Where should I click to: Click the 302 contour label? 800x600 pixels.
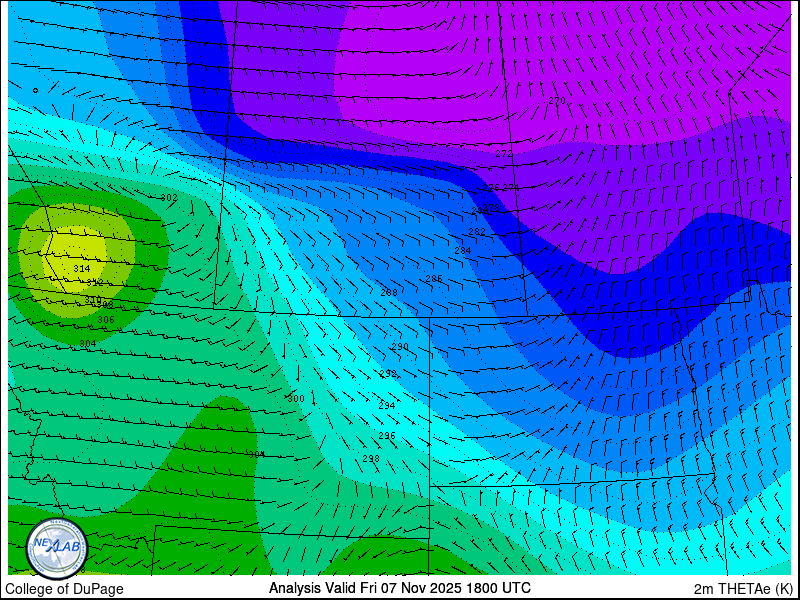click(x=169, y=197)
